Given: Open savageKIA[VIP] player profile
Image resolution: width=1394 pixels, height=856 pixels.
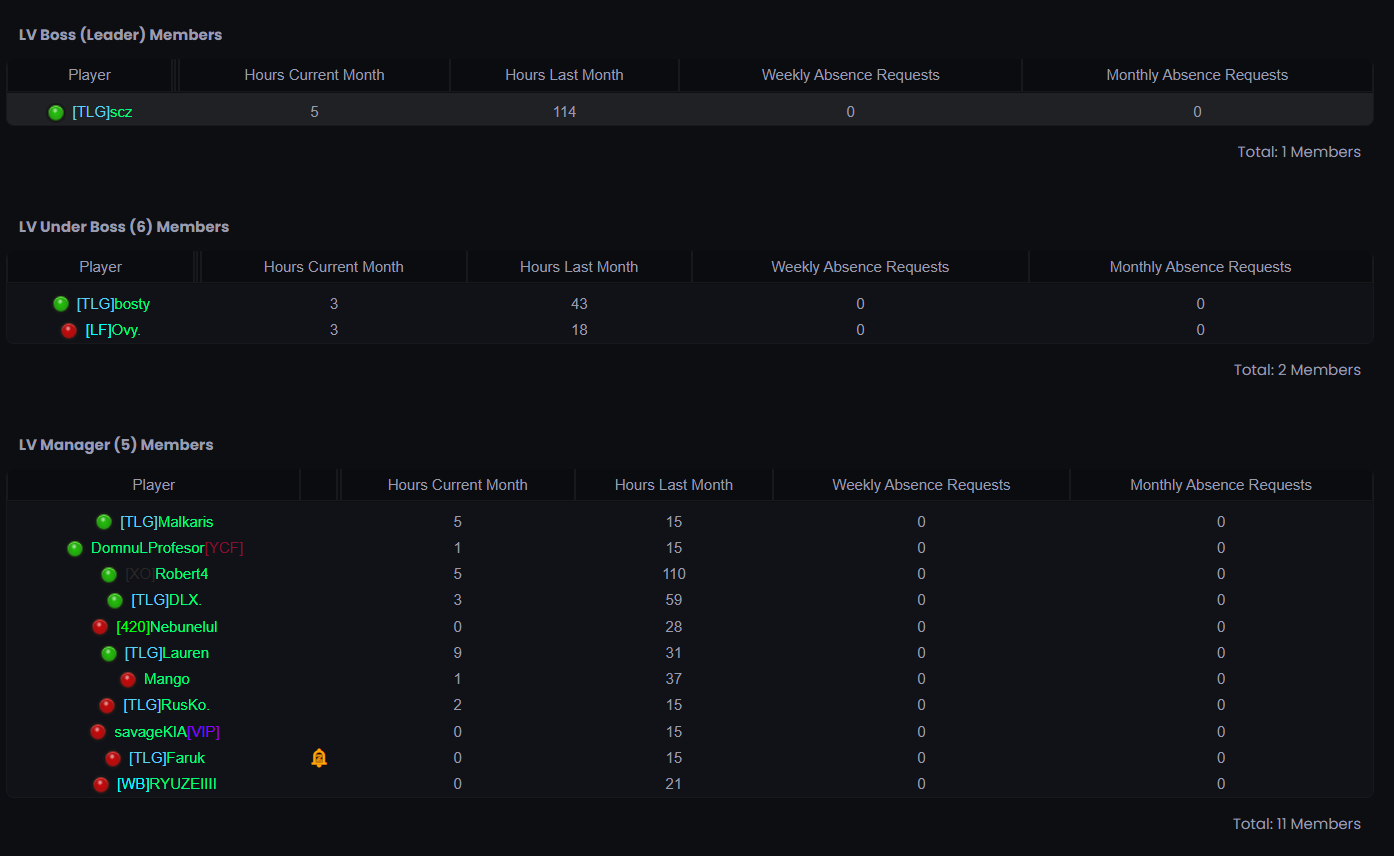Looking at the screenshot, I should coord(167,732).
